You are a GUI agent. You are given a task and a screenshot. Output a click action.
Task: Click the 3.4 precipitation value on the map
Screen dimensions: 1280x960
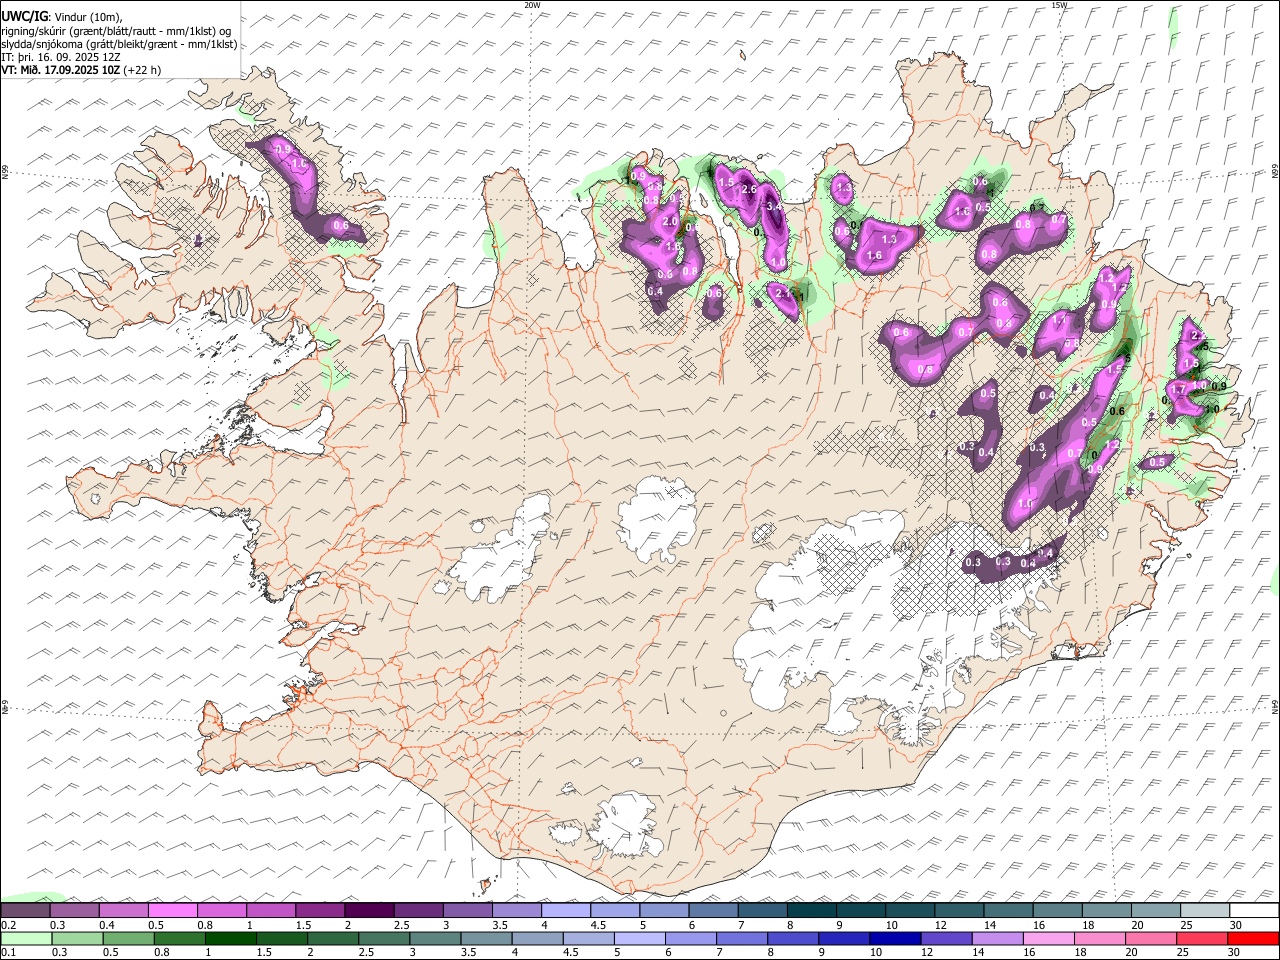[773, 207]
